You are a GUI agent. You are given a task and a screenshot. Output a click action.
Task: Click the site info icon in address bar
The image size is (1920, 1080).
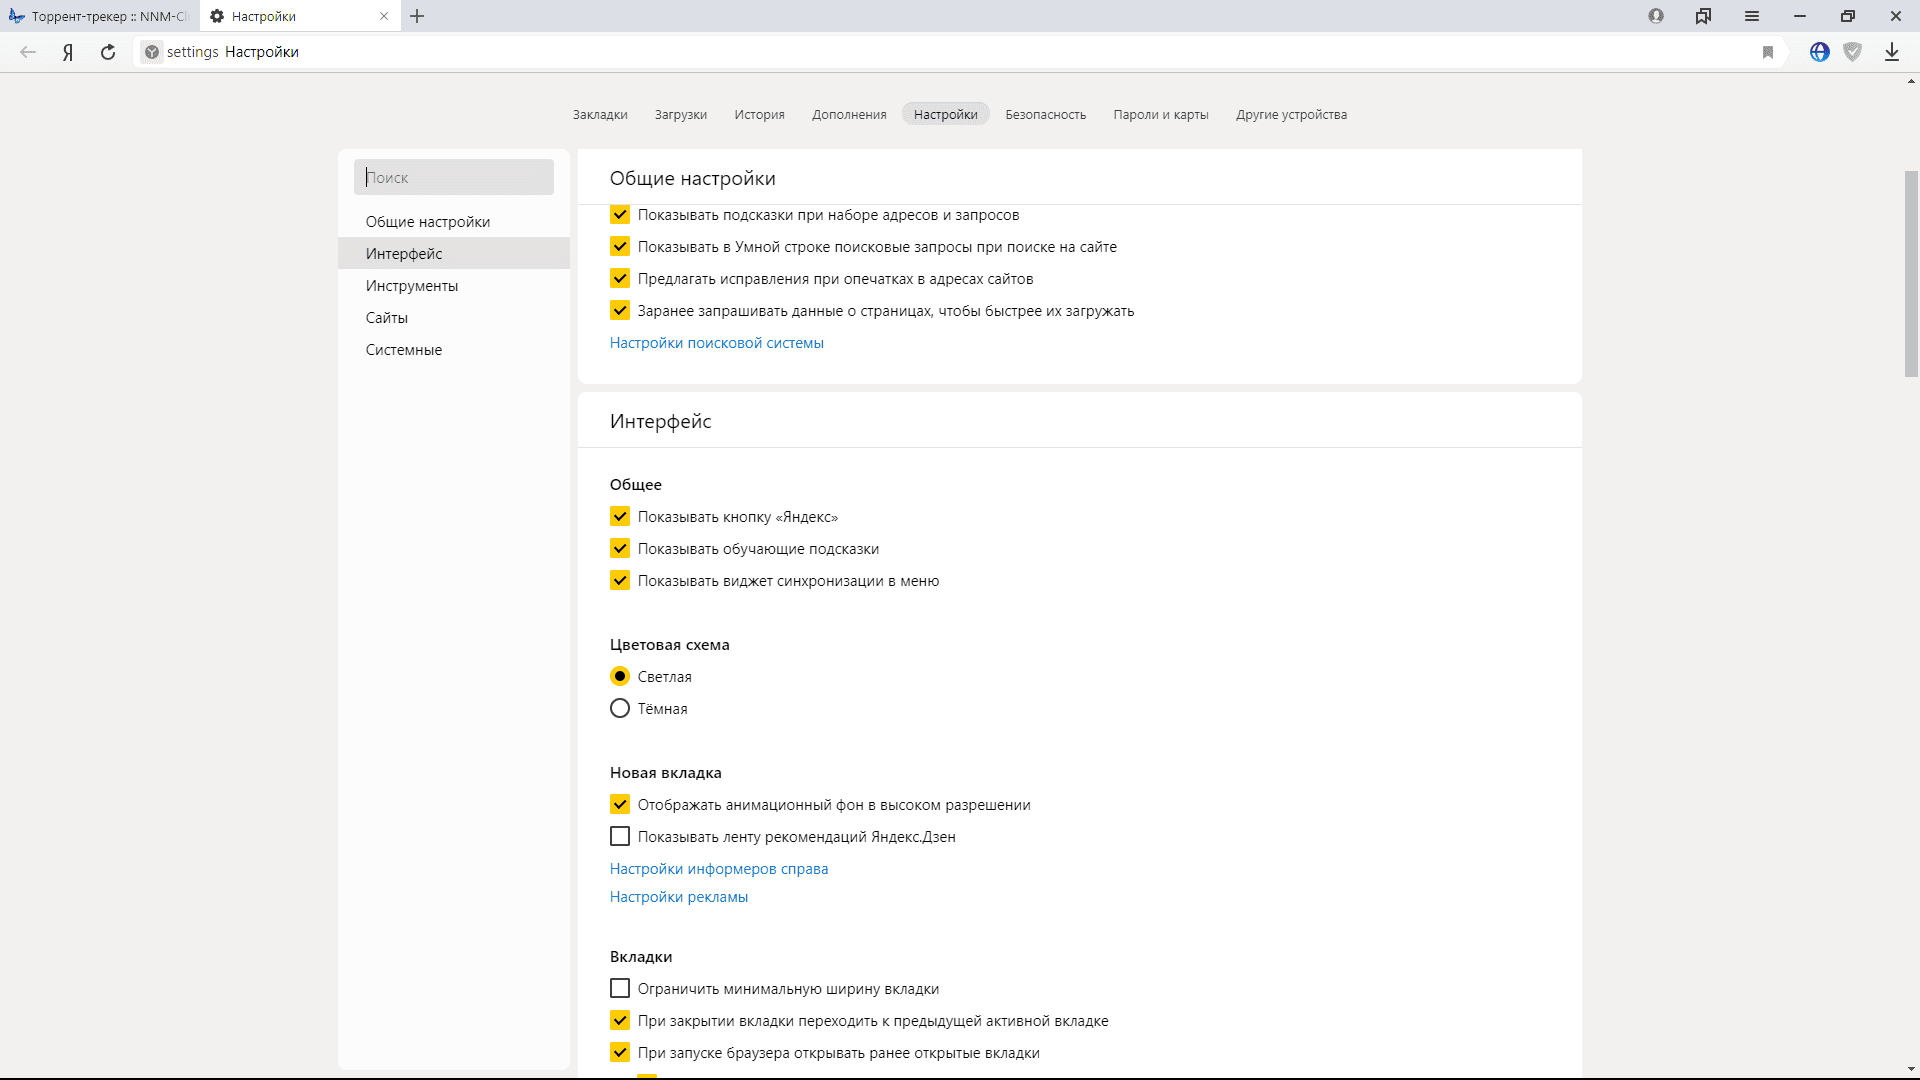pyautogui.click(x=152, y=52)
